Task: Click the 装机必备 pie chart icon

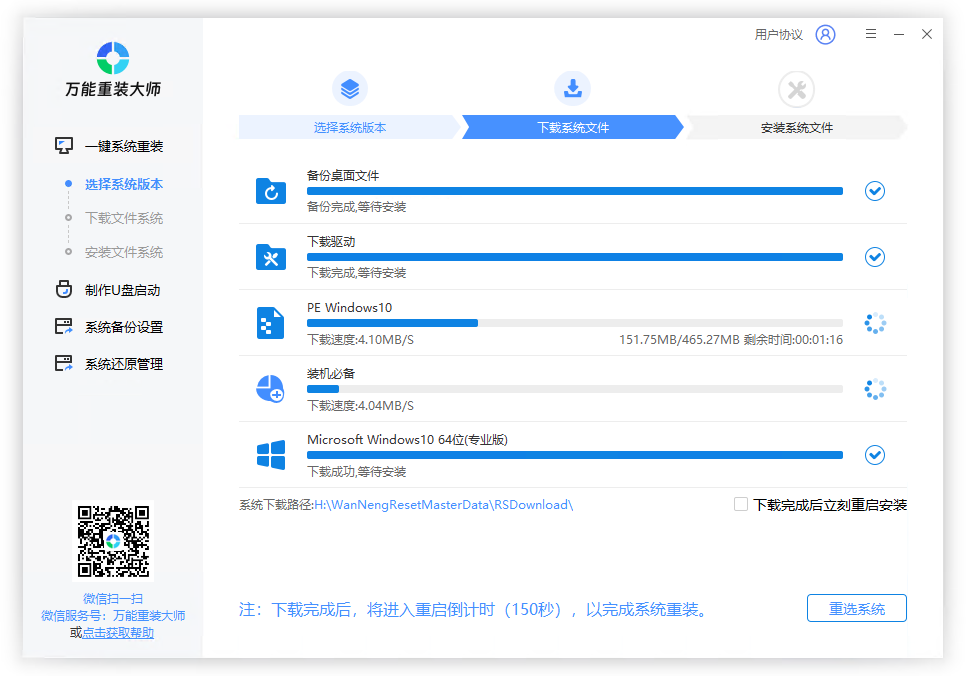Action: point(270,389)
